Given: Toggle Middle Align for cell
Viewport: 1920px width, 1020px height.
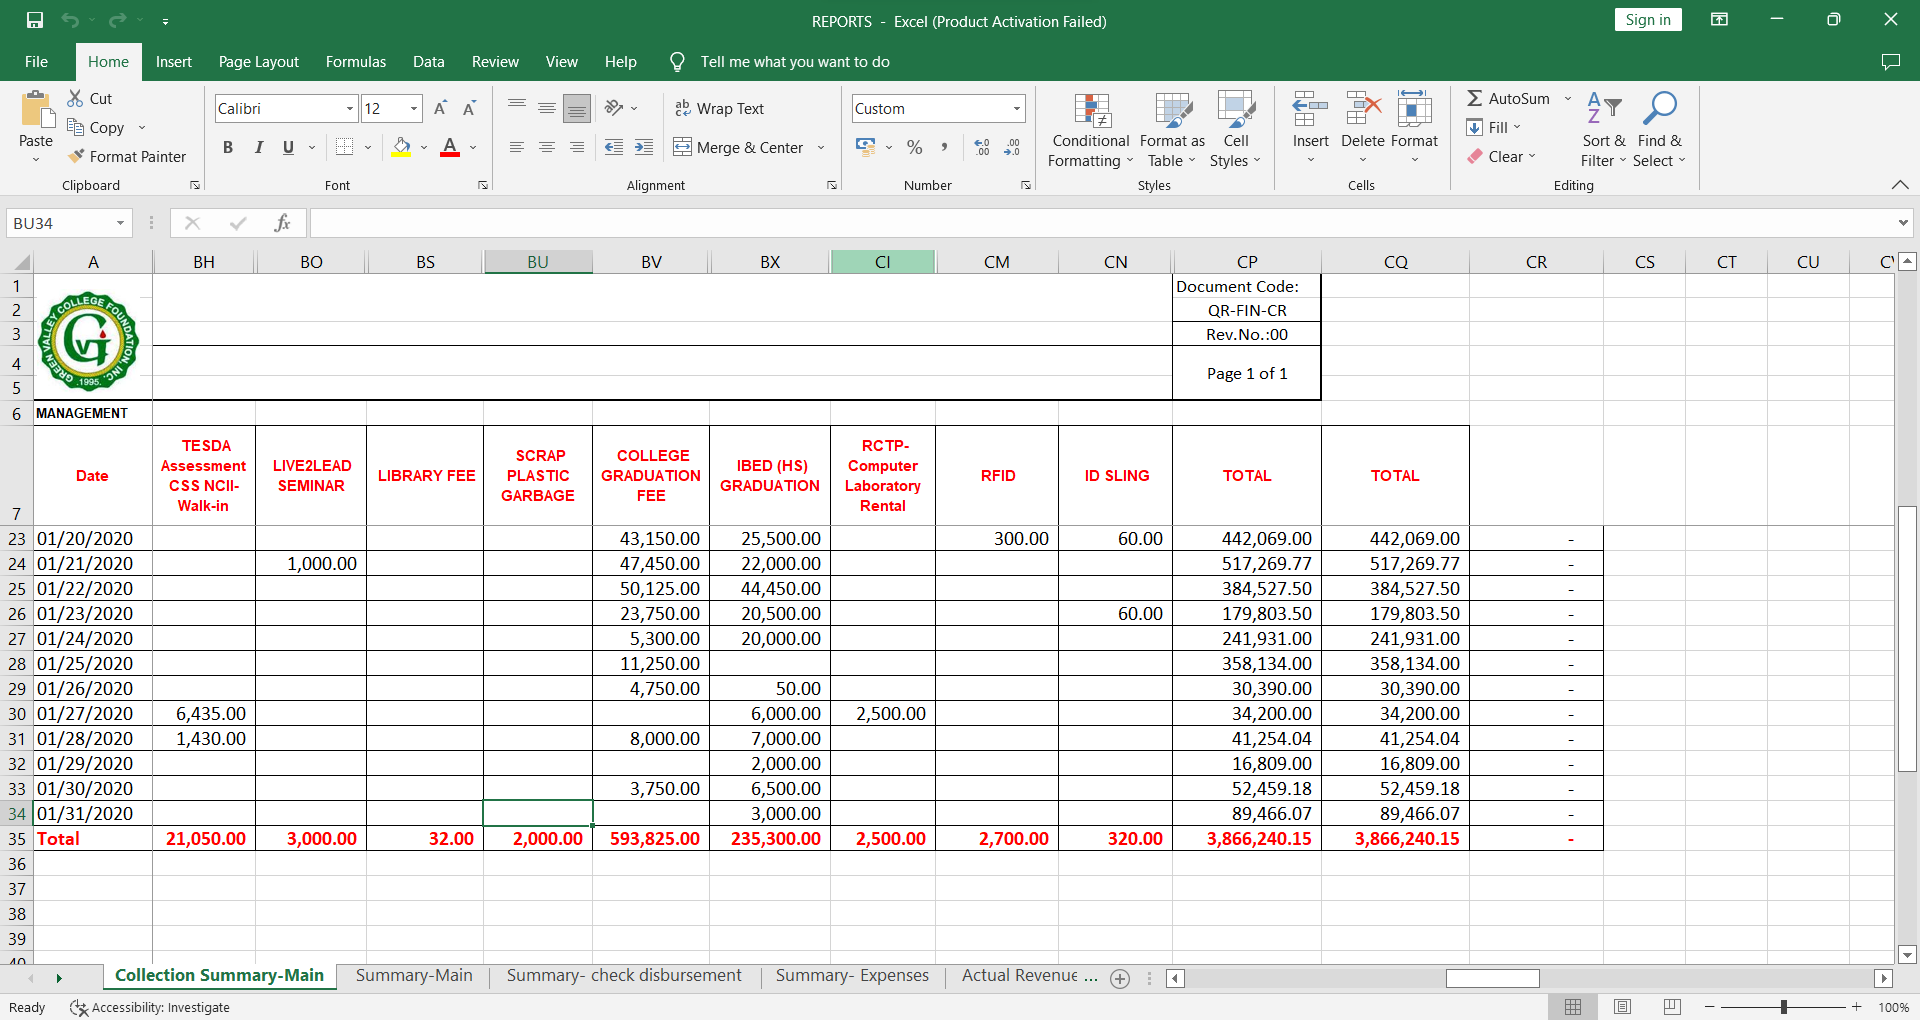Looking at the screenshot, I should (547, 108).
